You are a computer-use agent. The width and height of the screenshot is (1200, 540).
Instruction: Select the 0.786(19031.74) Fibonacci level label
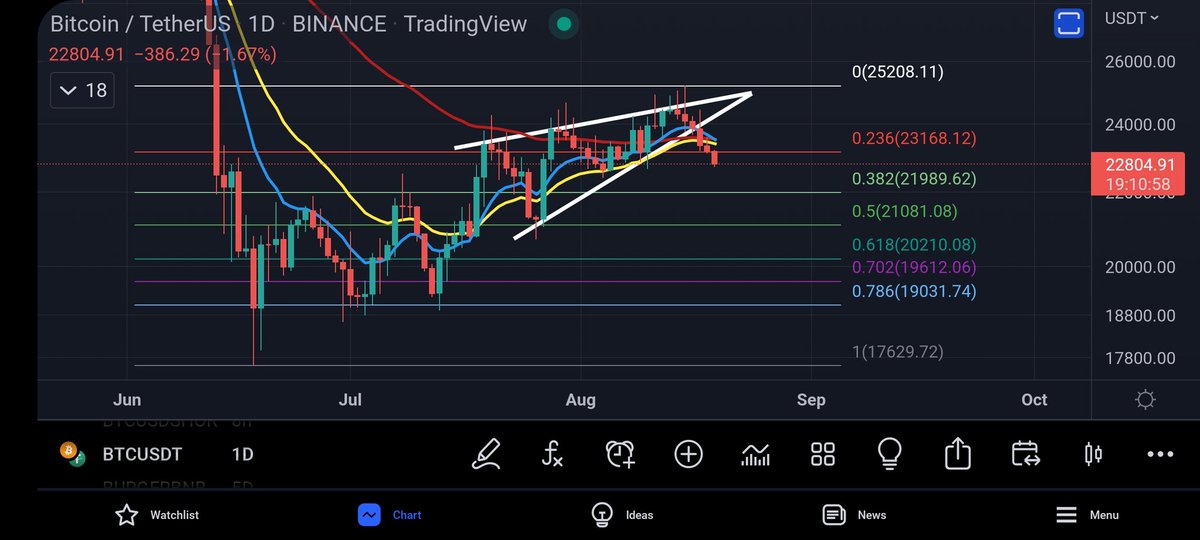coord(914,291)
